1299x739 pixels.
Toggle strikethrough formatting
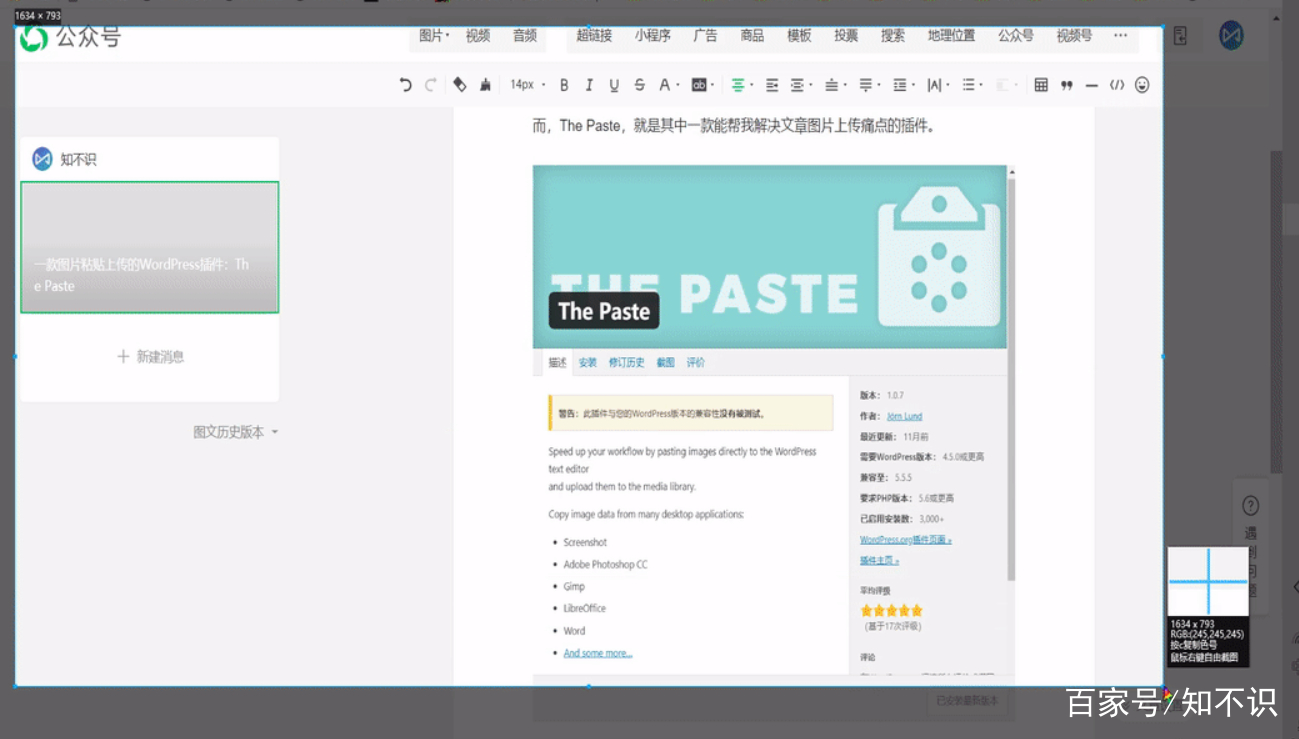[640, 85]
